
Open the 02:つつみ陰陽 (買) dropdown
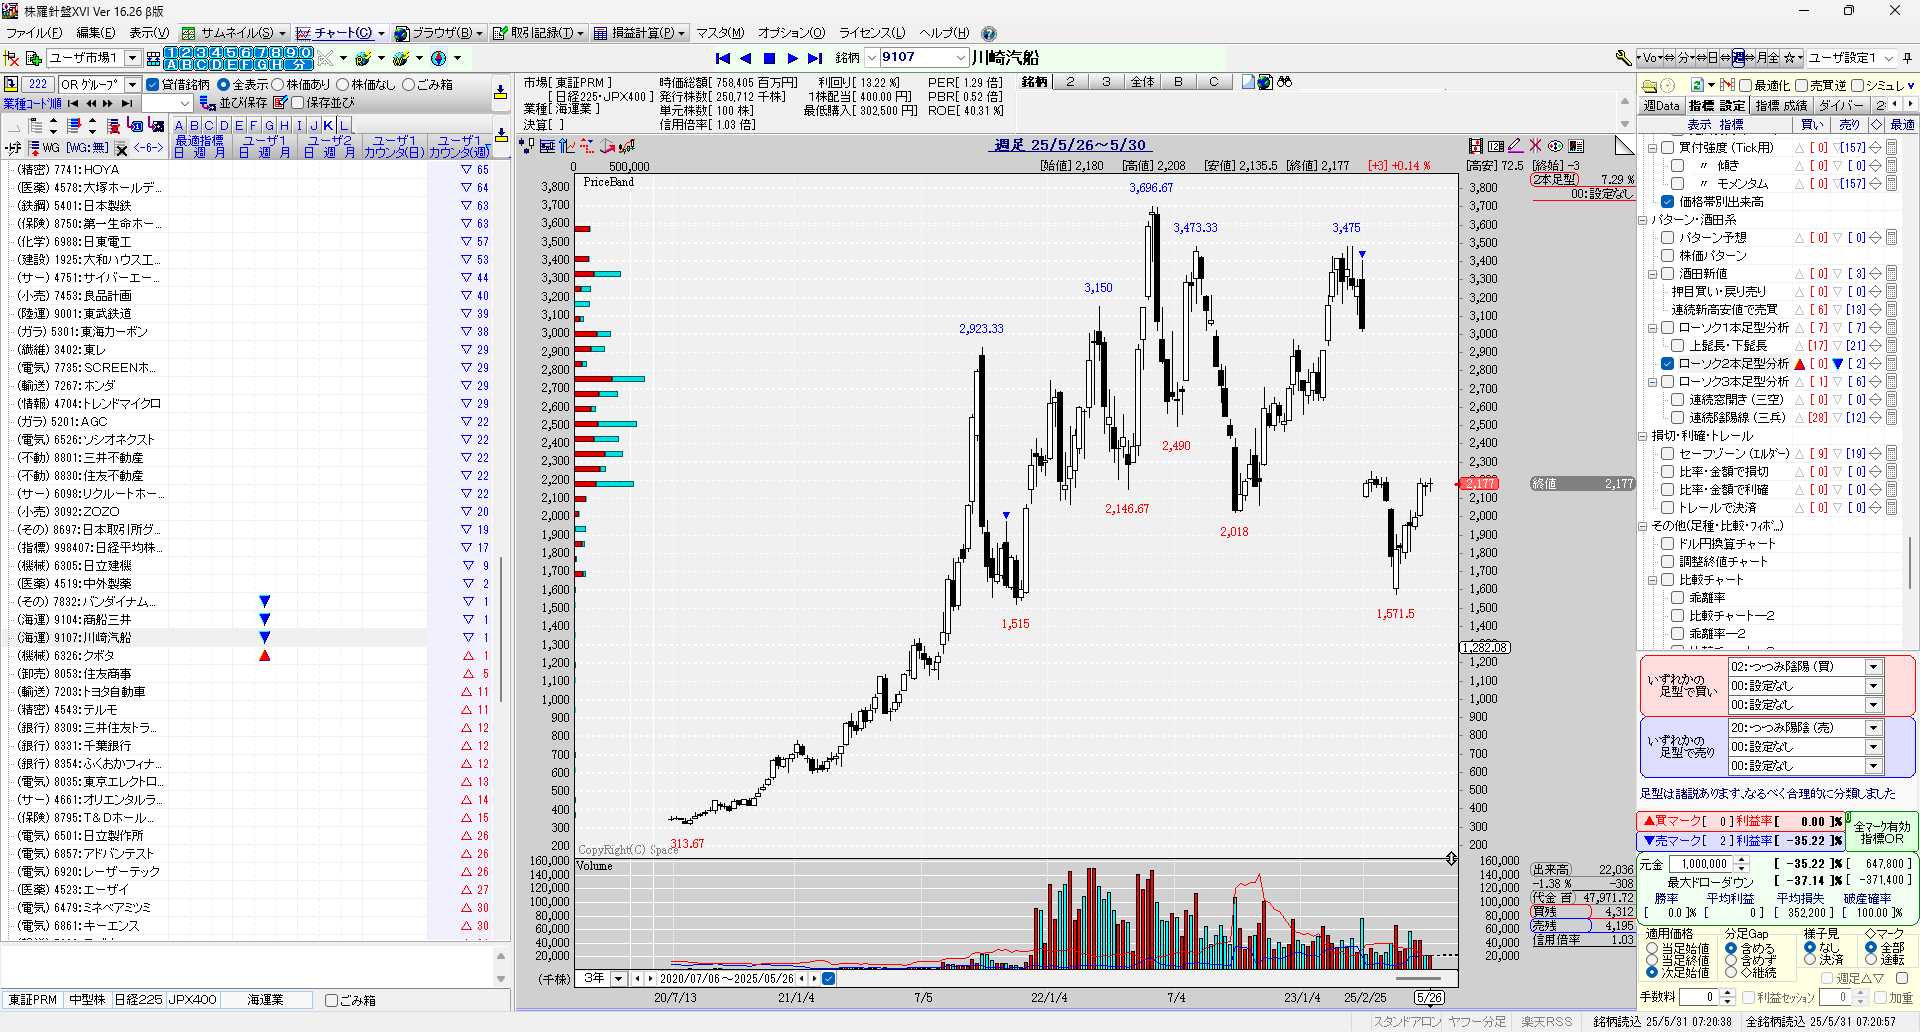(1874, 667)
